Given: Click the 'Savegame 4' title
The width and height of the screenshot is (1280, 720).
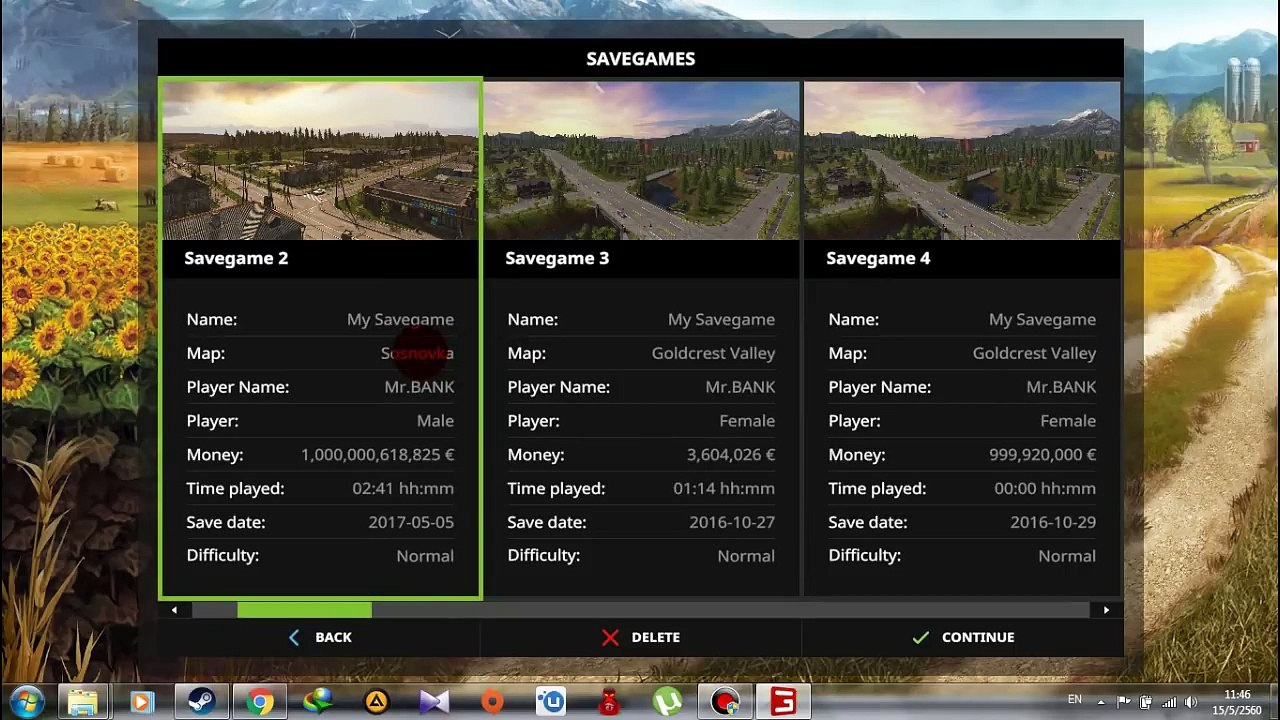Looking at the screenshot, I should (878, 258).
